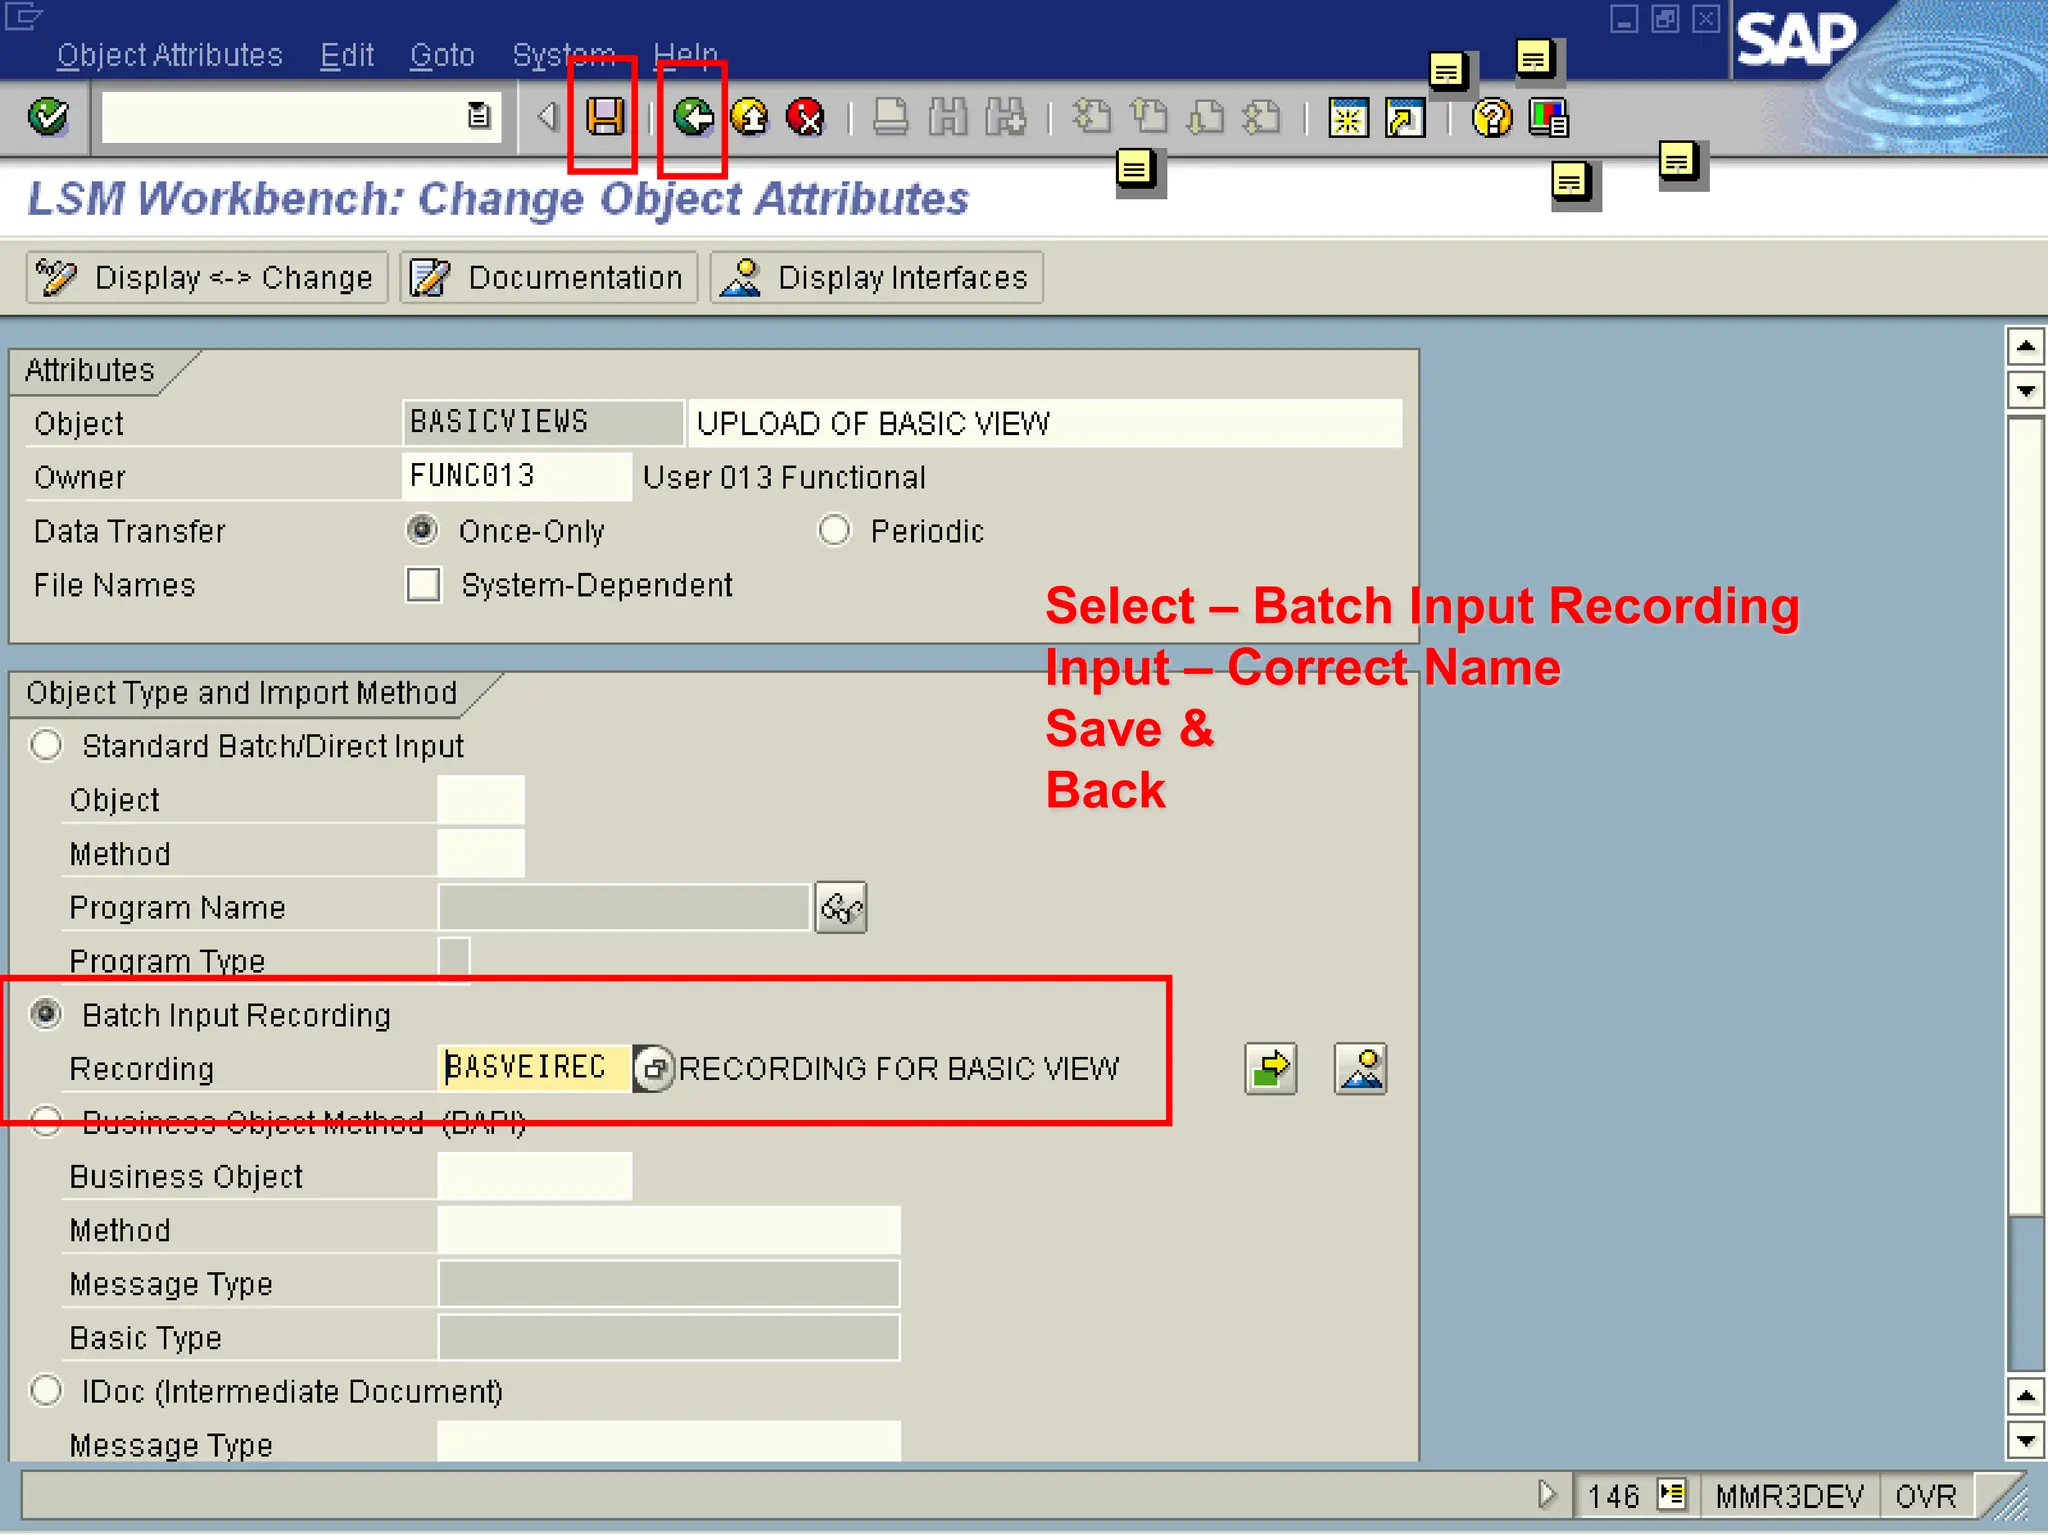Click scroll down arrow at bottom of scrollbar
The width and height of the screenshot is (2048, 1536).
(x=2026, y=1441)
